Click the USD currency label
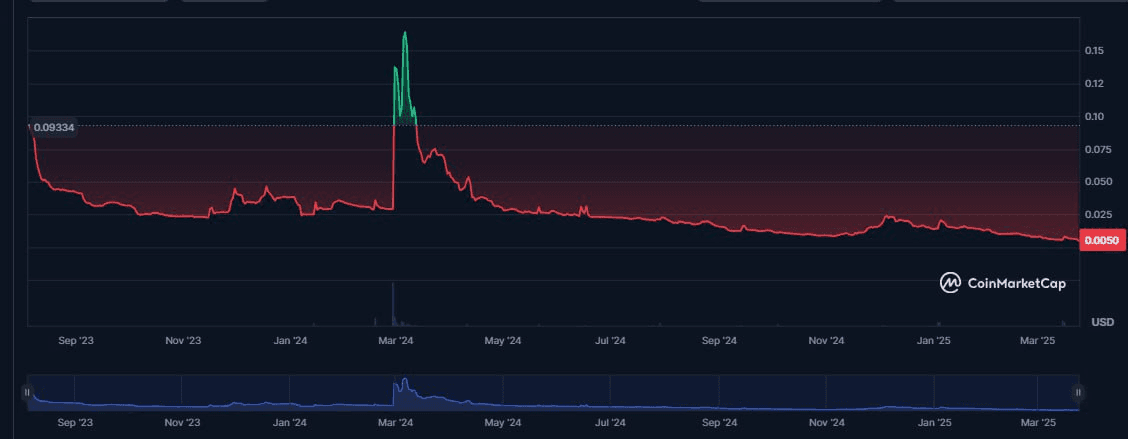The height and width of the screenshot is (439, 1128). click(x=1103, y=322)
